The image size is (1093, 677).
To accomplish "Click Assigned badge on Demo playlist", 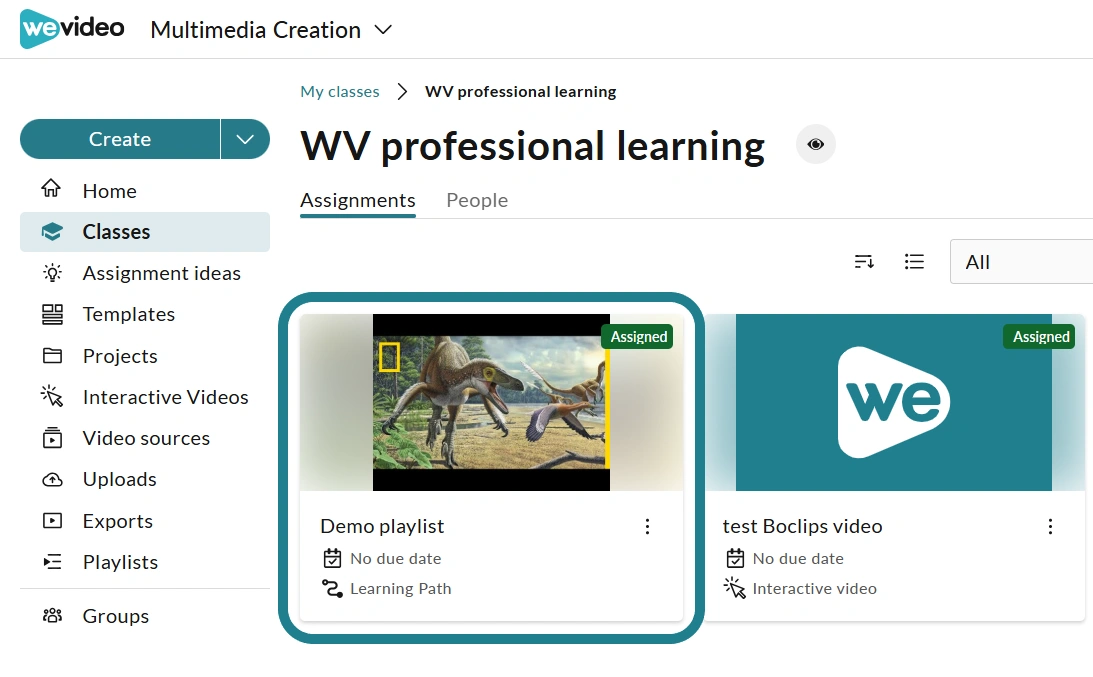I will (x=639, y=337).
